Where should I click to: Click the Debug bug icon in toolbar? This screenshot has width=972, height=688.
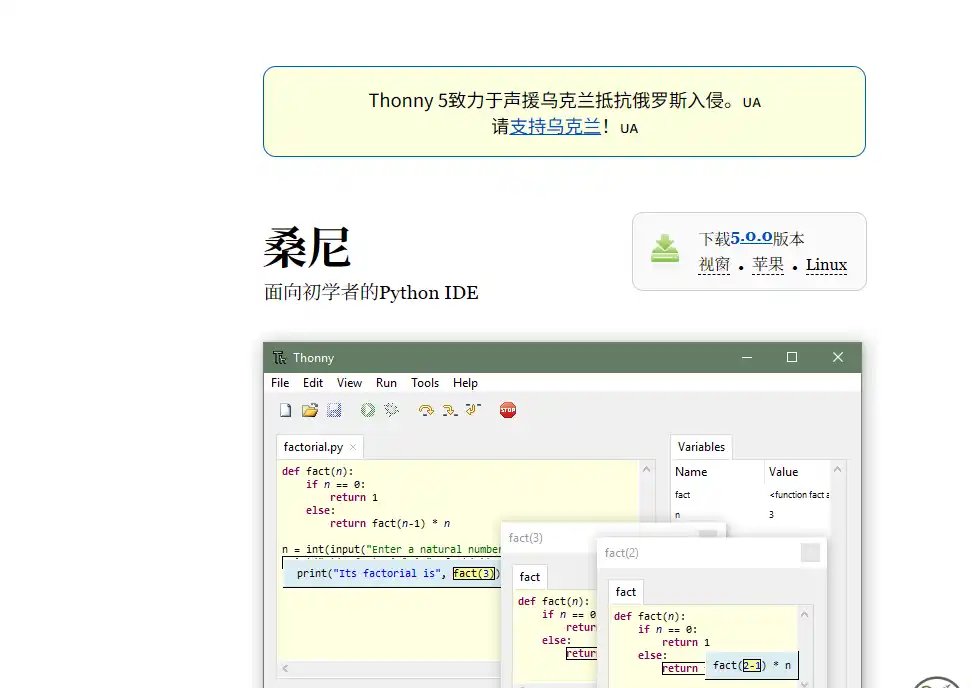coord(391,410)
